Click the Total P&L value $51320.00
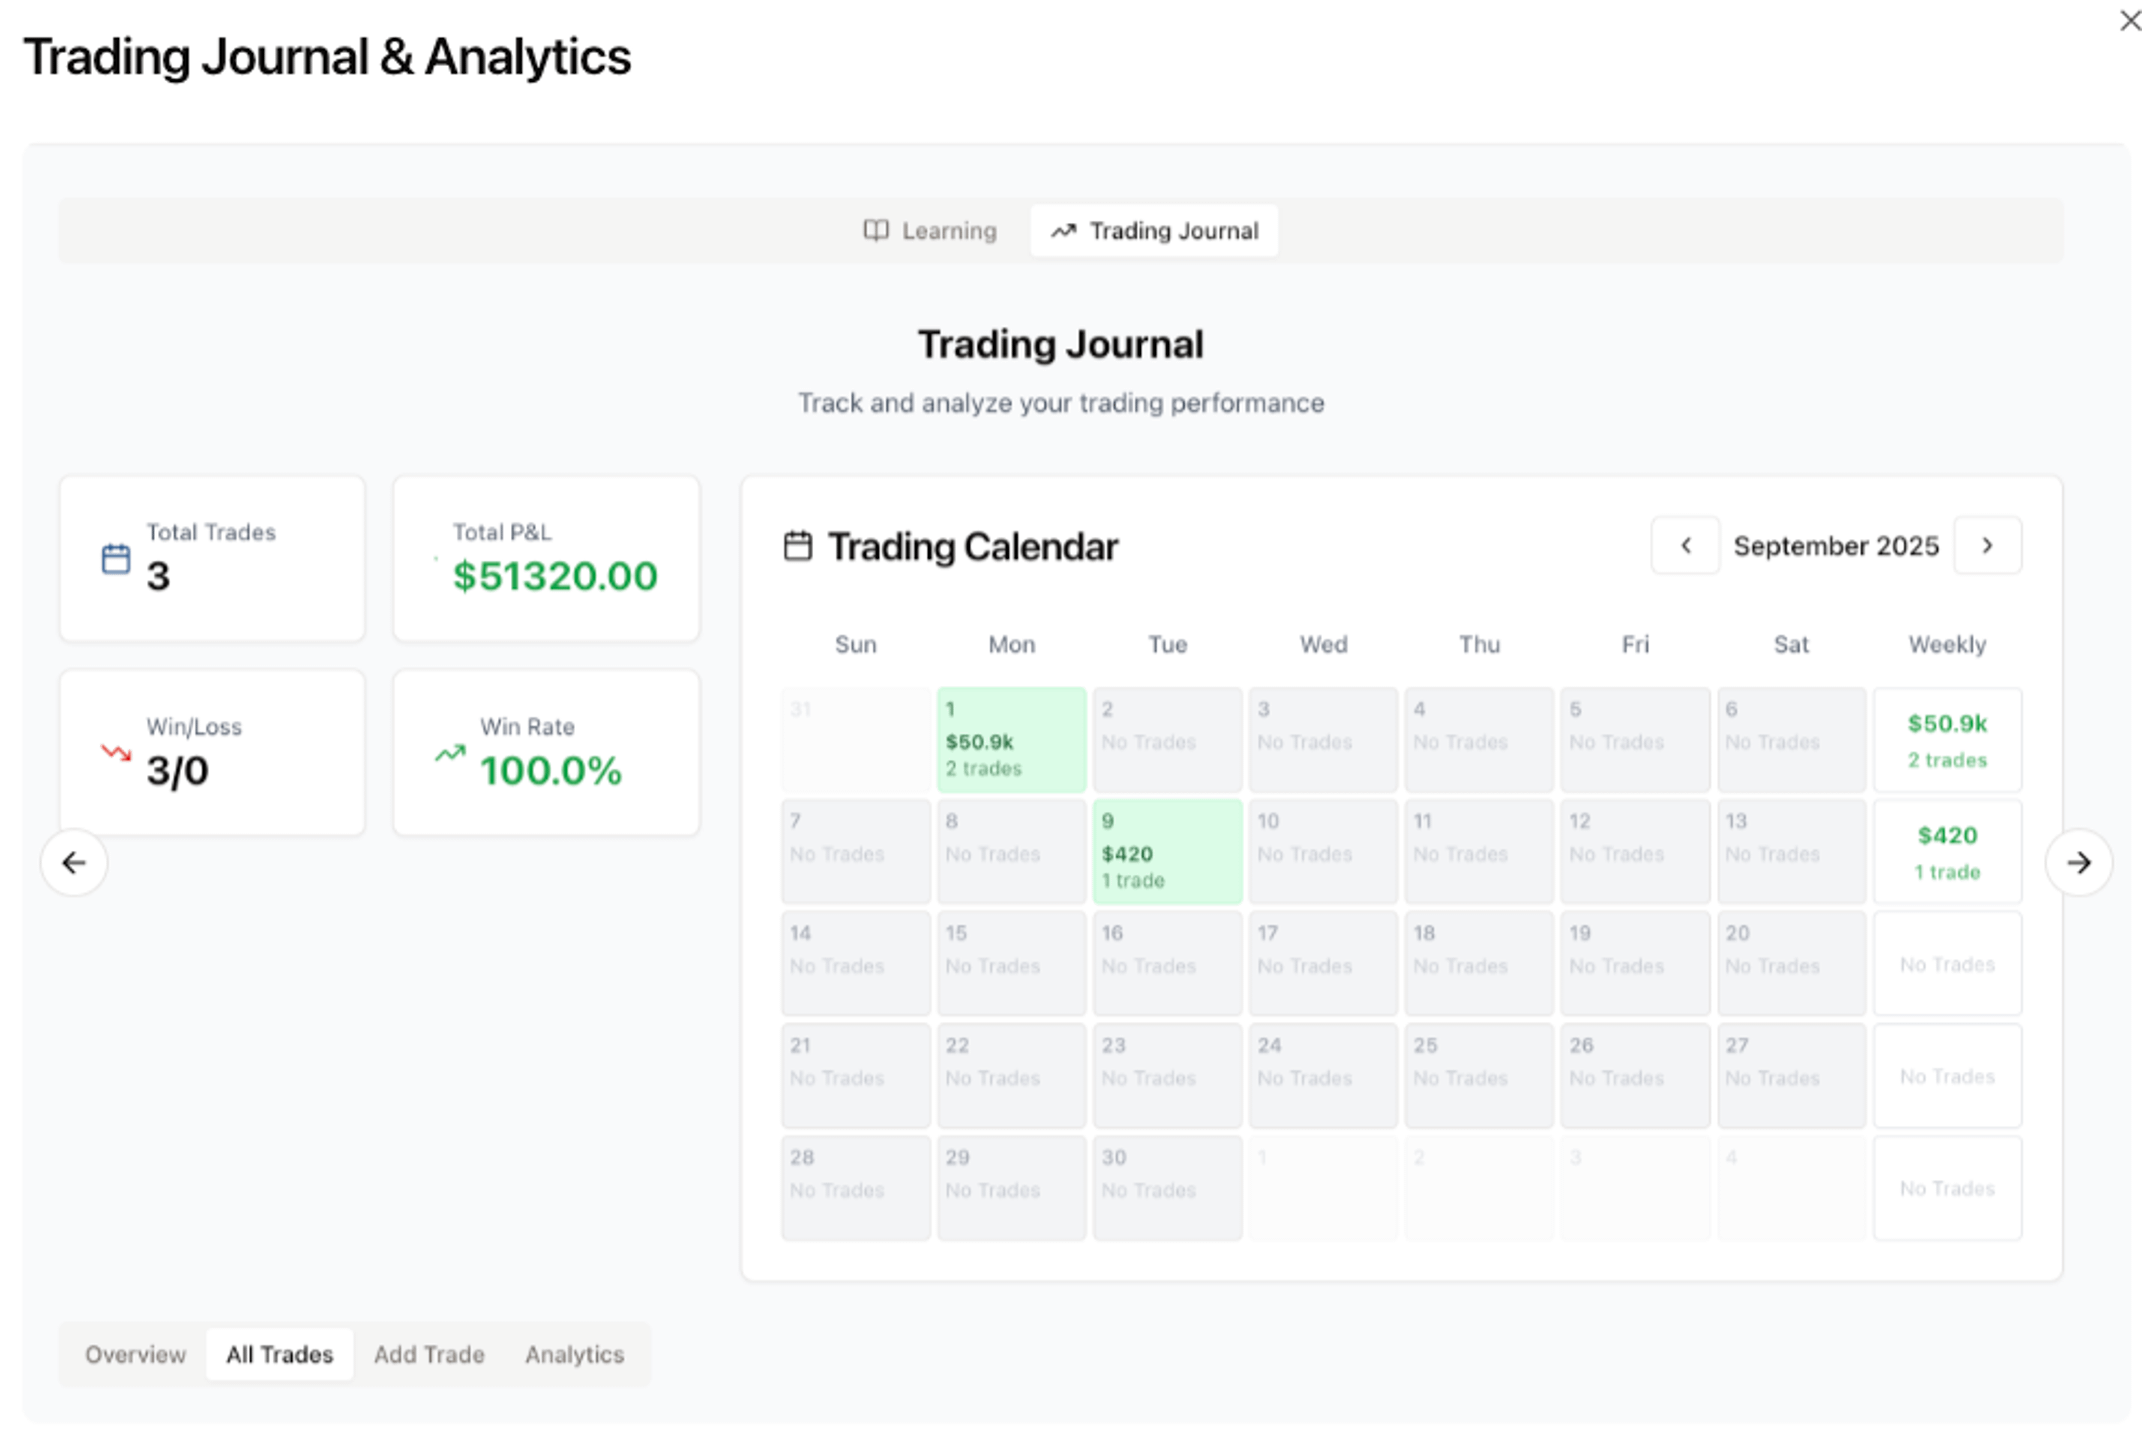 pyautogui.click(x=555, y=576)
